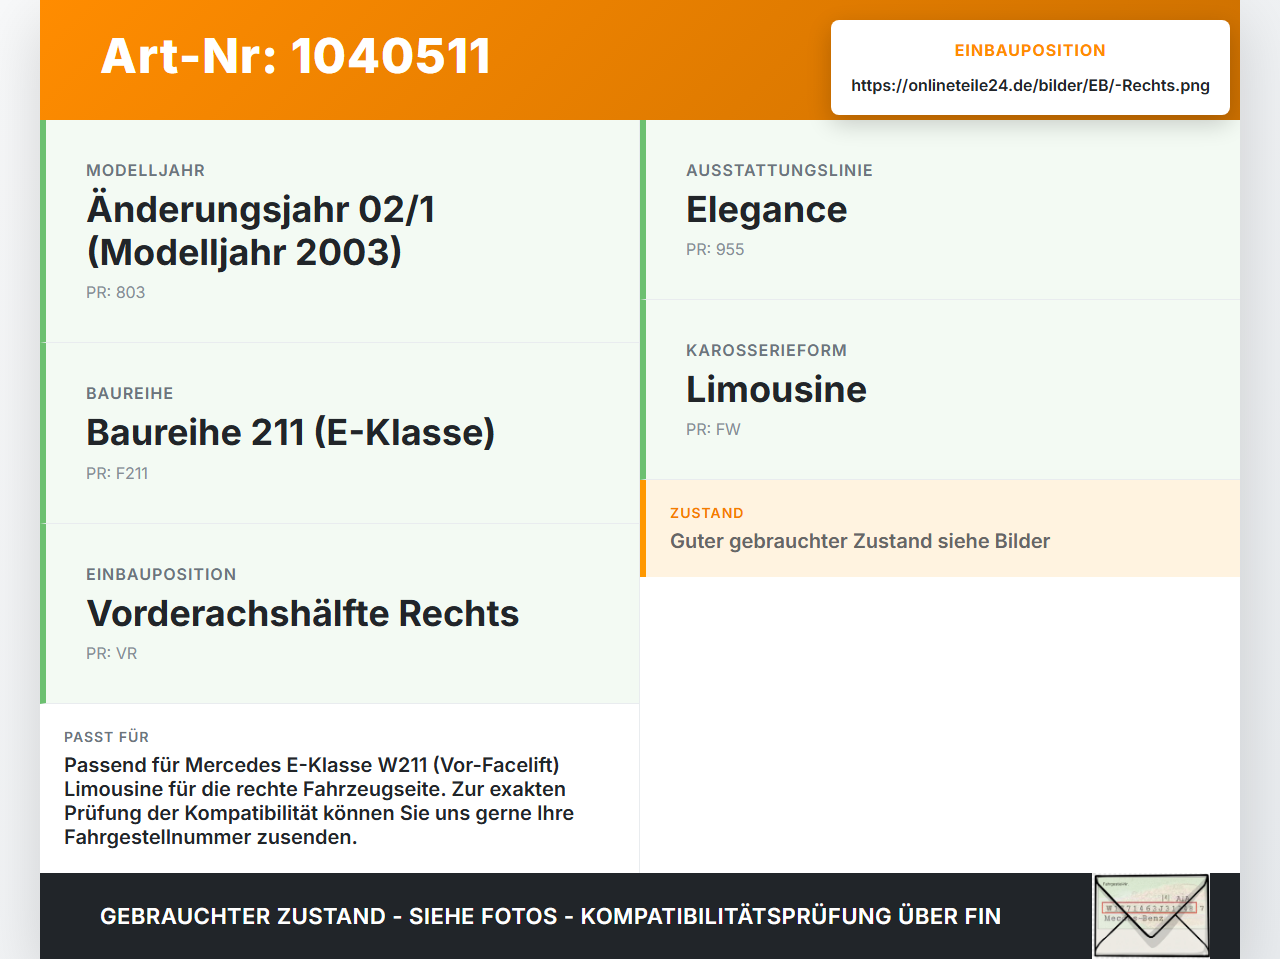Select the KAROSSERIEFORM label
The image size is (1280, 959).
coord(766,351)
